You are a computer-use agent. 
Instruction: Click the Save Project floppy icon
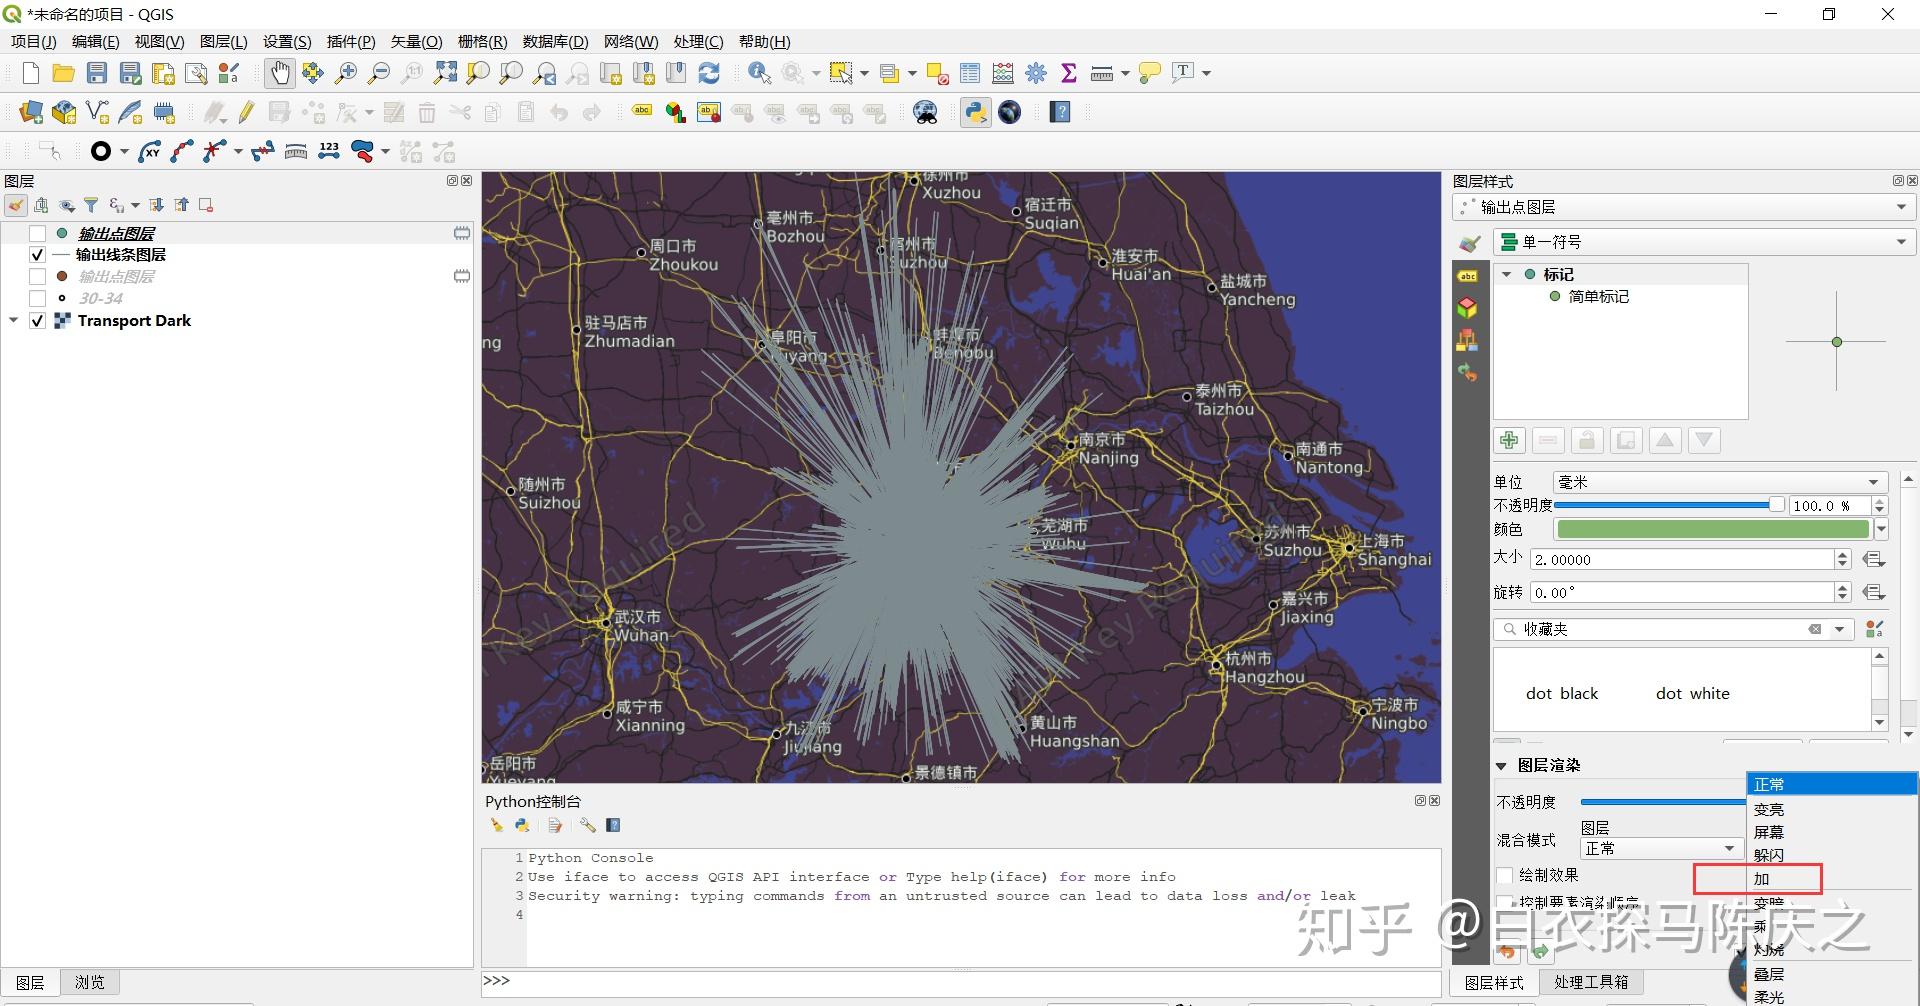[x=97, y=73]
